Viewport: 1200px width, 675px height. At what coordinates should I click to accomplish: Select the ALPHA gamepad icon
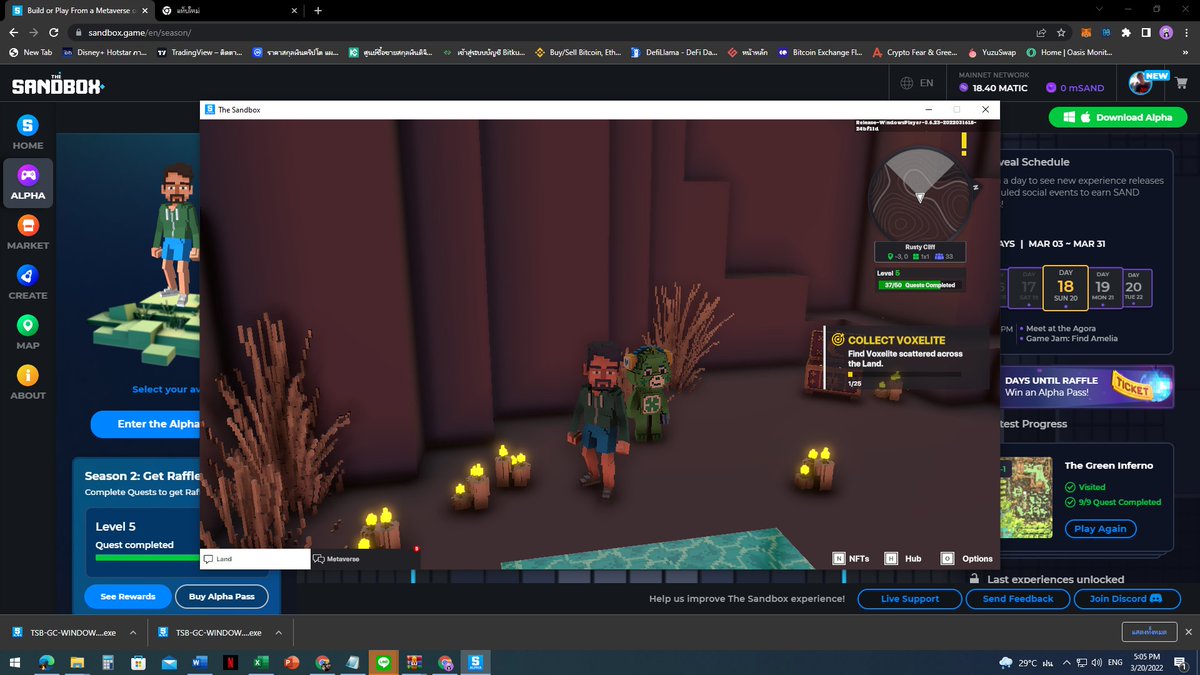tap(28, 175)
